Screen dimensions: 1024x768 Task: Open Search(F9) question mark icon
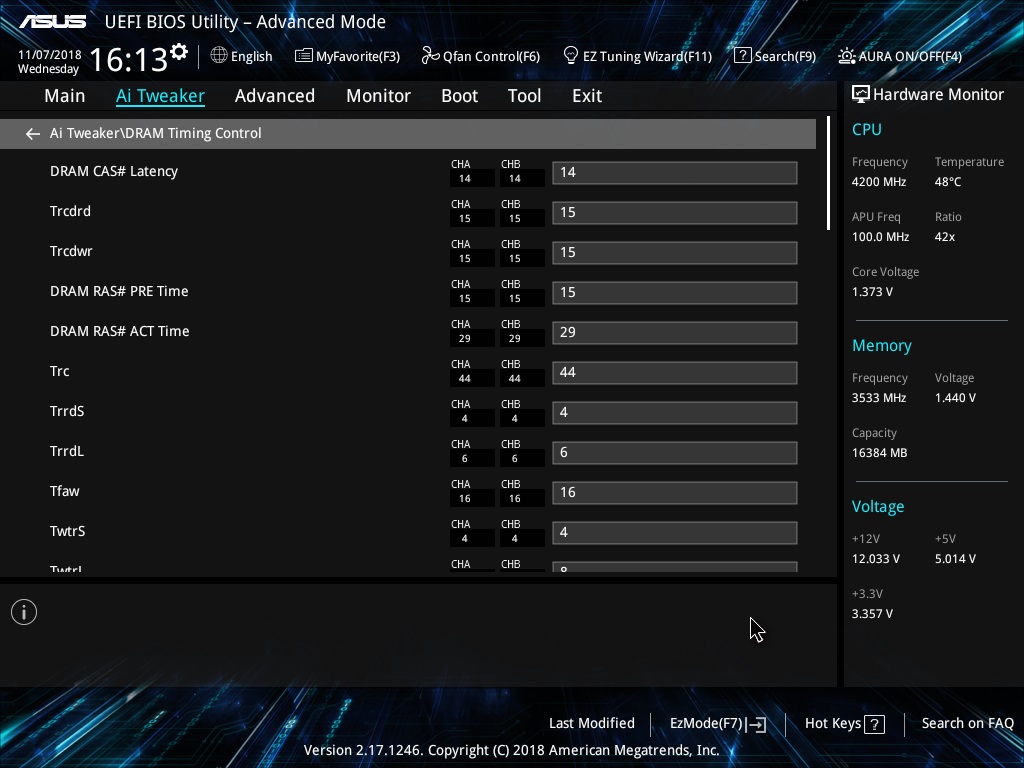coord(742,56)
